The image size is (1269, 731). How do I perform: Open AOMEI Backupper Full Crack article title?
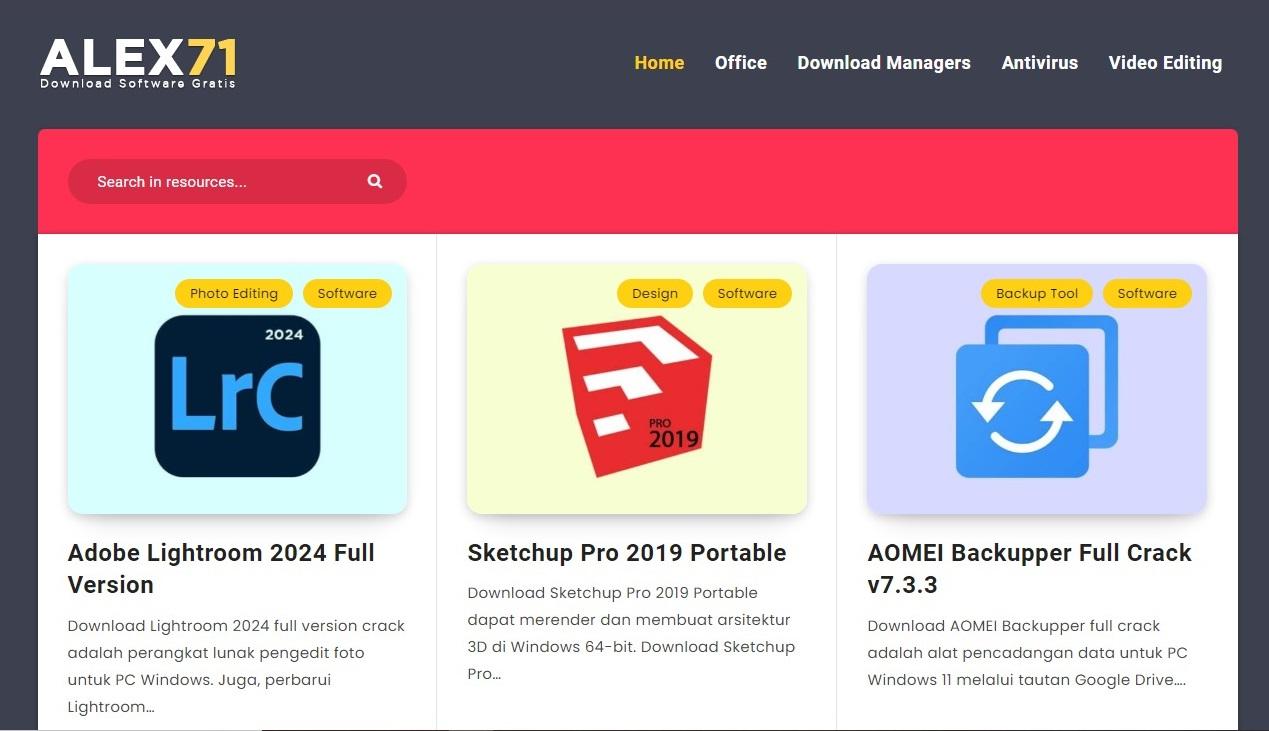click(1030, 568)
